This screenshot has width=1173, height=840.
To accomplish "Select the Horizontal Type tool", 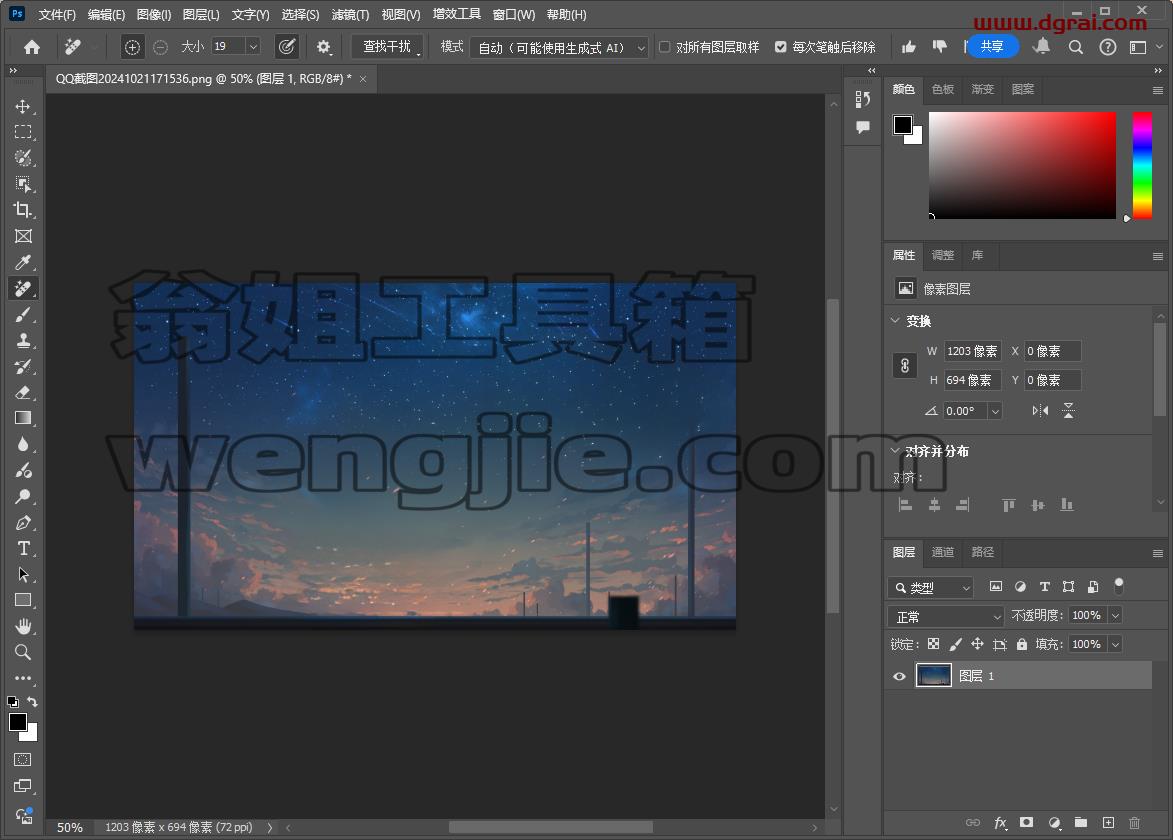I will click(22, 548).
